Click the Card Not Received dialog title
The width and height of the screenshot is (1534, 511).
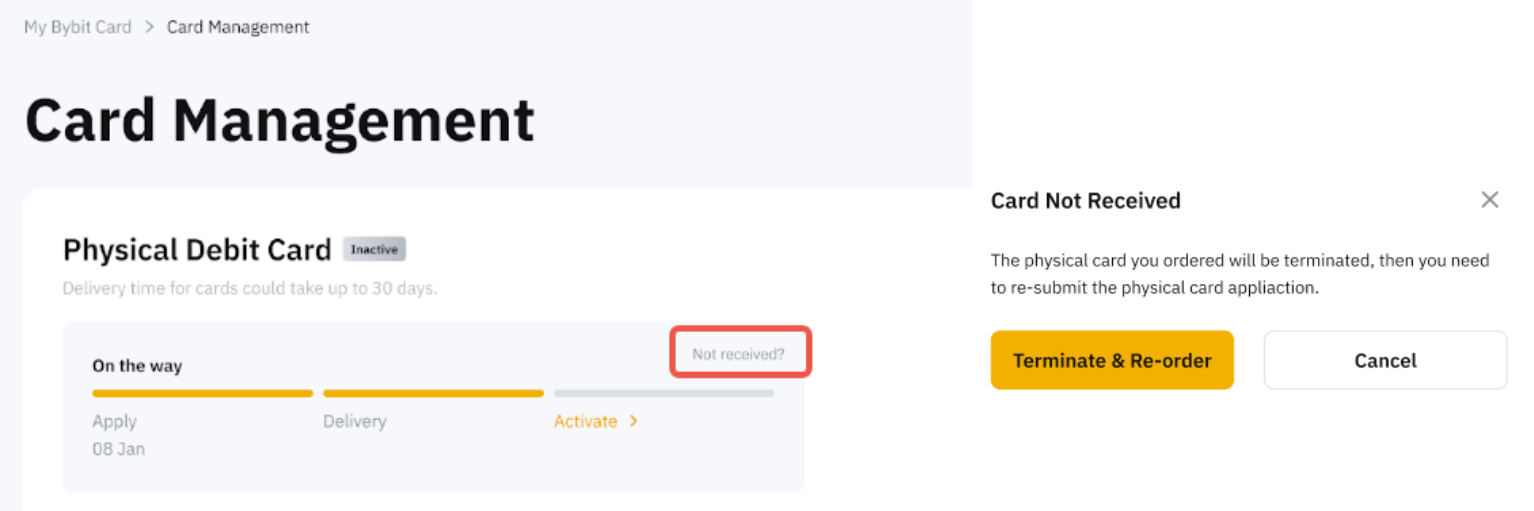coord(1085,201)
